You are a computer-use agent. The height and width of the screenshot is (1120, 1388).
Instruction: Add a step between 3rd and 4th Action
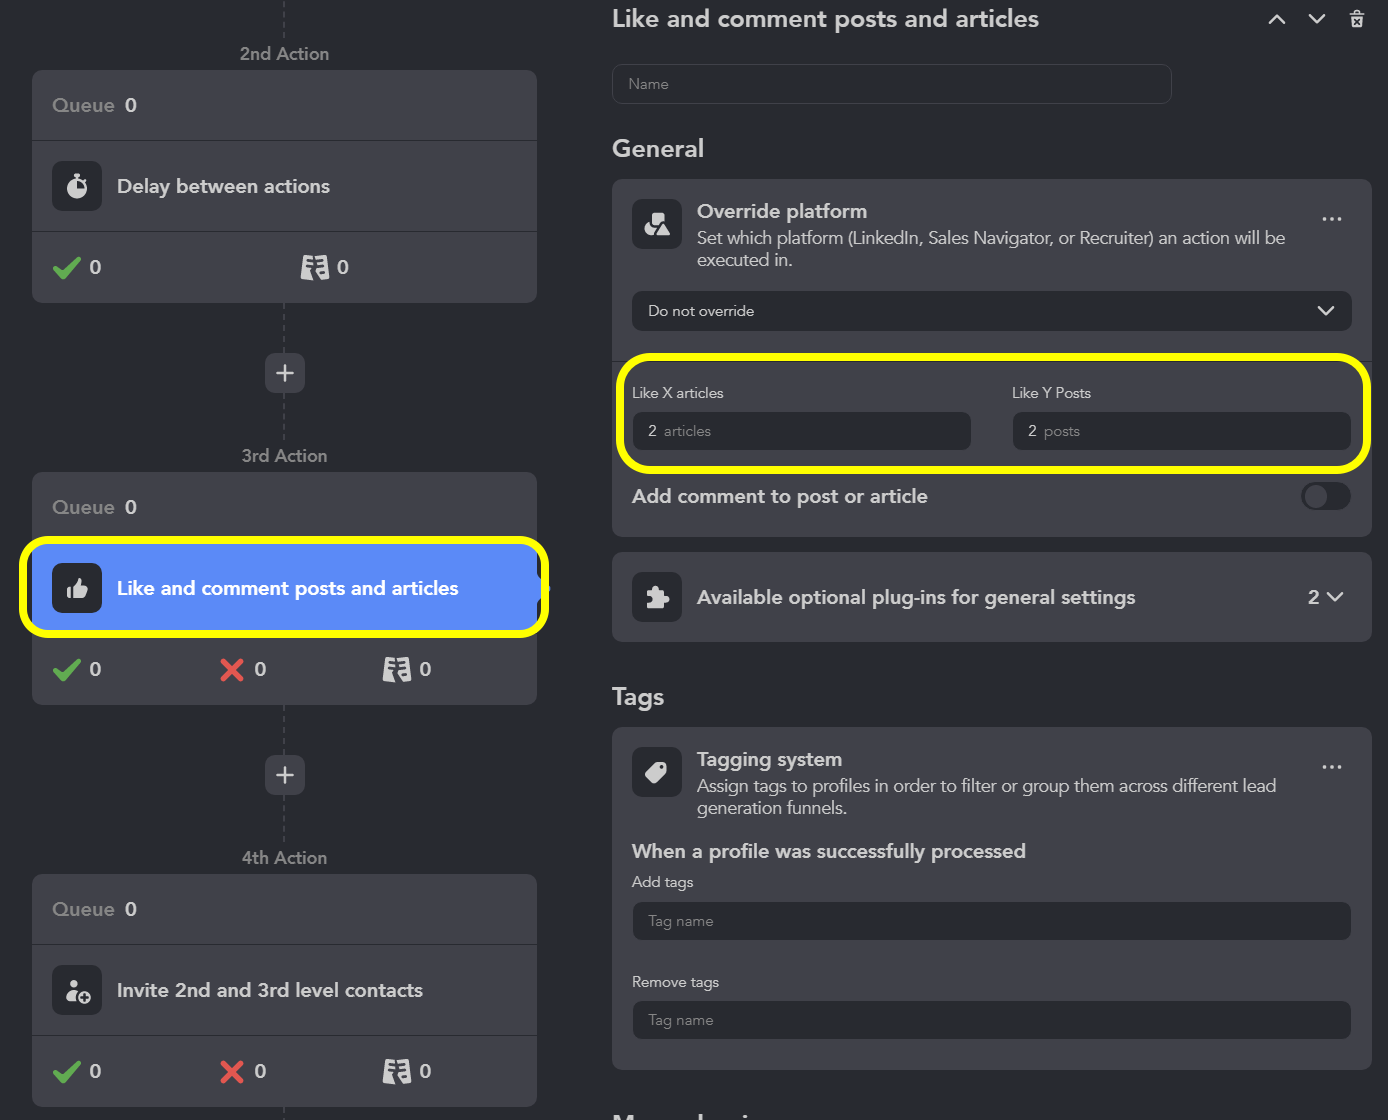click(x=285, y=775)
